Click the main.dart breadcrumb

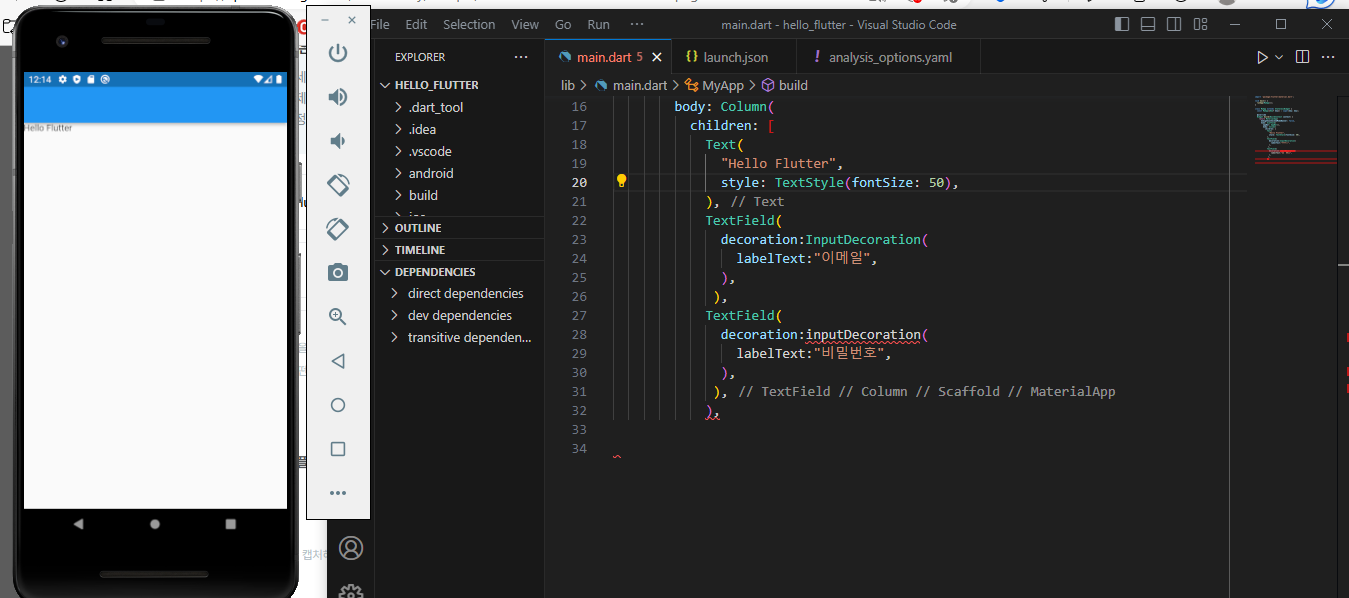640,86
